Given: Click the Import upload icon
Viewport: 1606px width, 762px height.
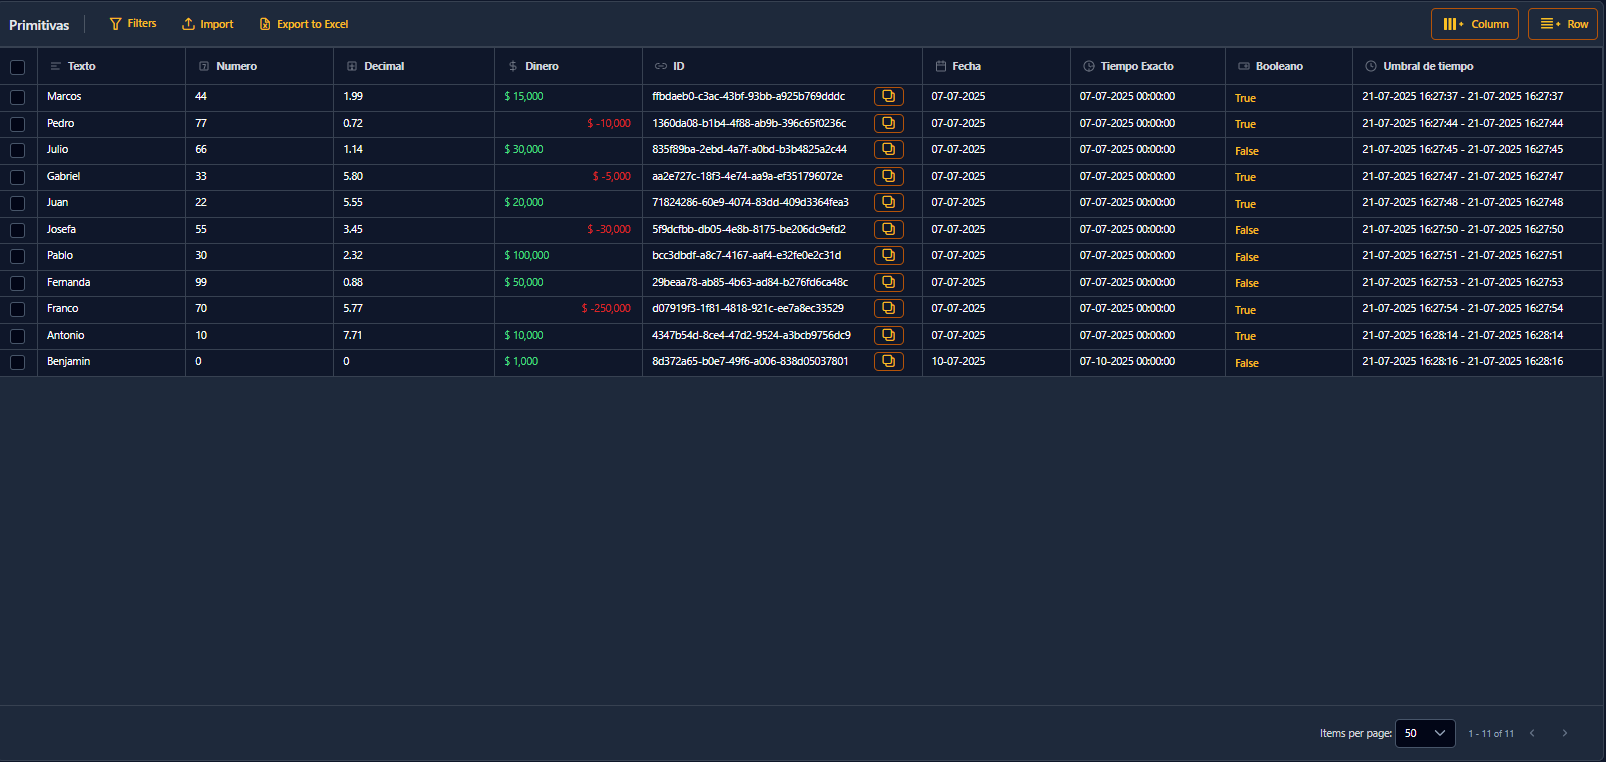Looking at the screenshot, I should point(188,24).
